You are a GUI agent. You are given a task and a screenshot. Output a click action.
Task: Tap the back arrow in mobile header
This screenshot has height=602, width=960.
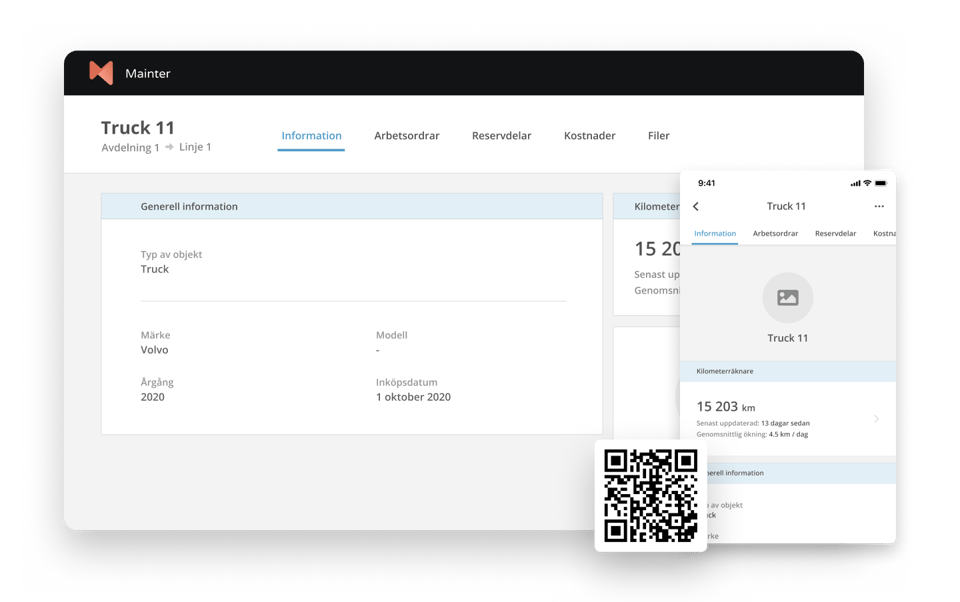point(696,207)
